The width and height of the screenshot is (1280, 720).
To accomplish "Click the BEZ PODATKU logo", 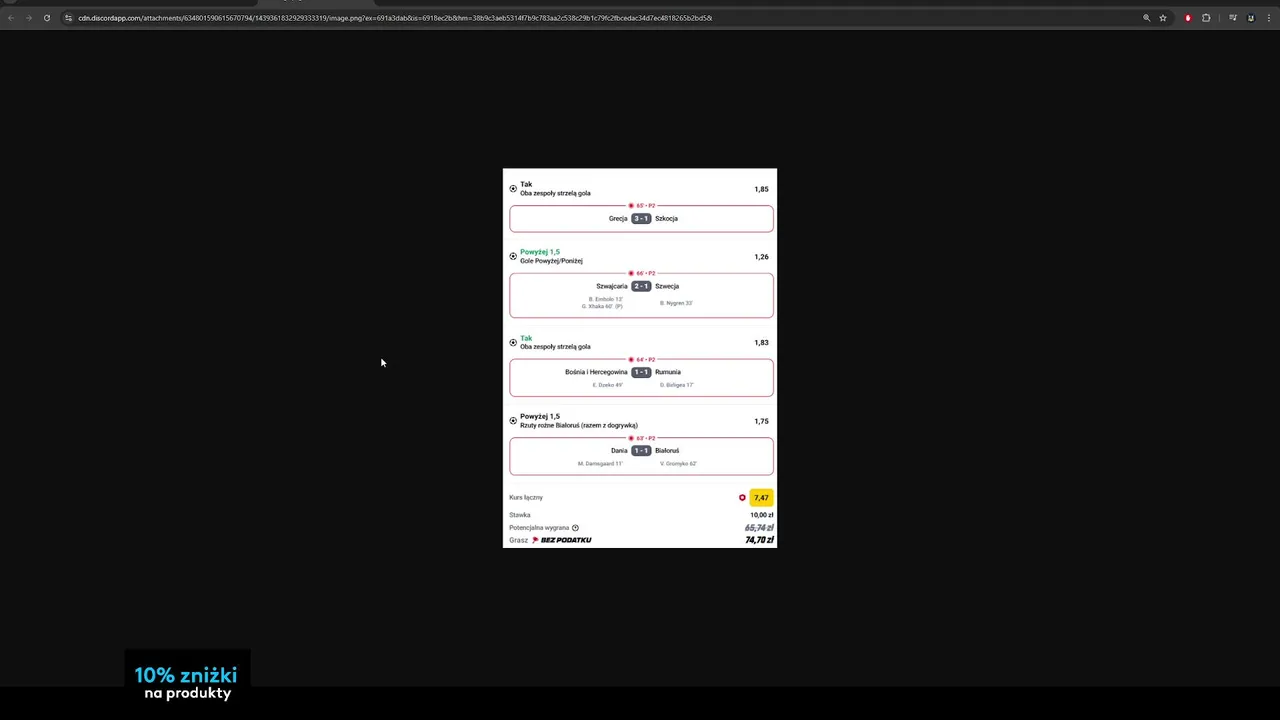I will click(561, 540).
